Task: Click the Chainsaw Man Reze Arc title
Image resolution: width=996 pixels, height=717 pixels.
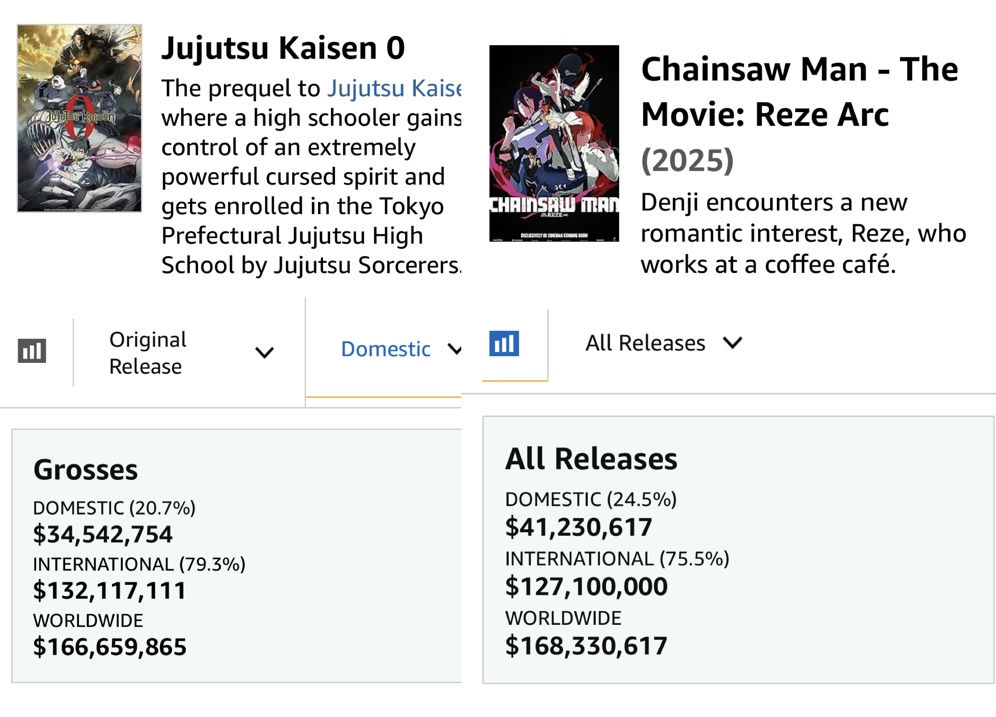Action: pyautogui.click(x=799, y=91)
